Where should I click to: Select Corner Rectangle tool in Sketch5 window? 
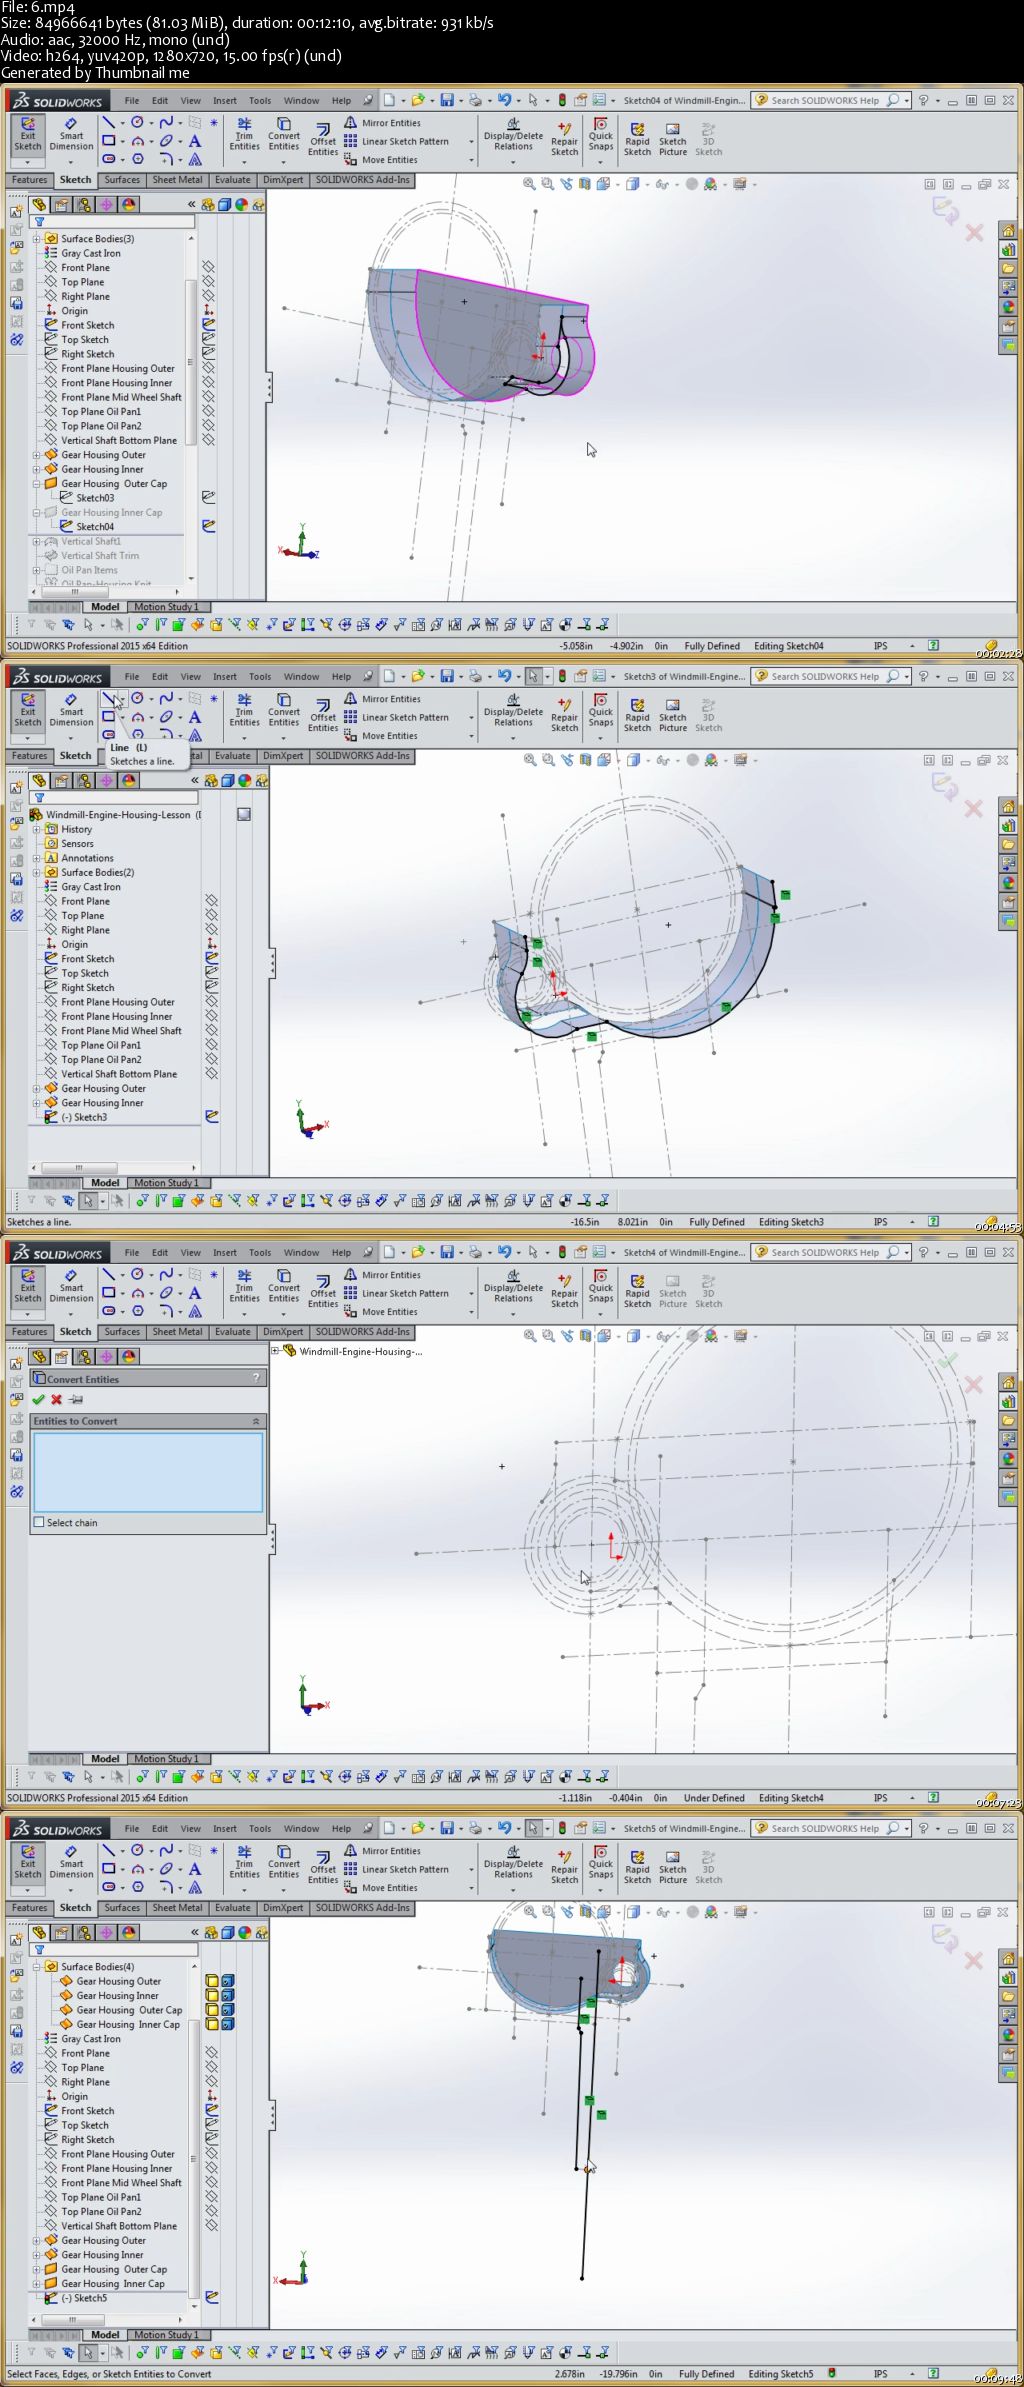coord(108,1869)
